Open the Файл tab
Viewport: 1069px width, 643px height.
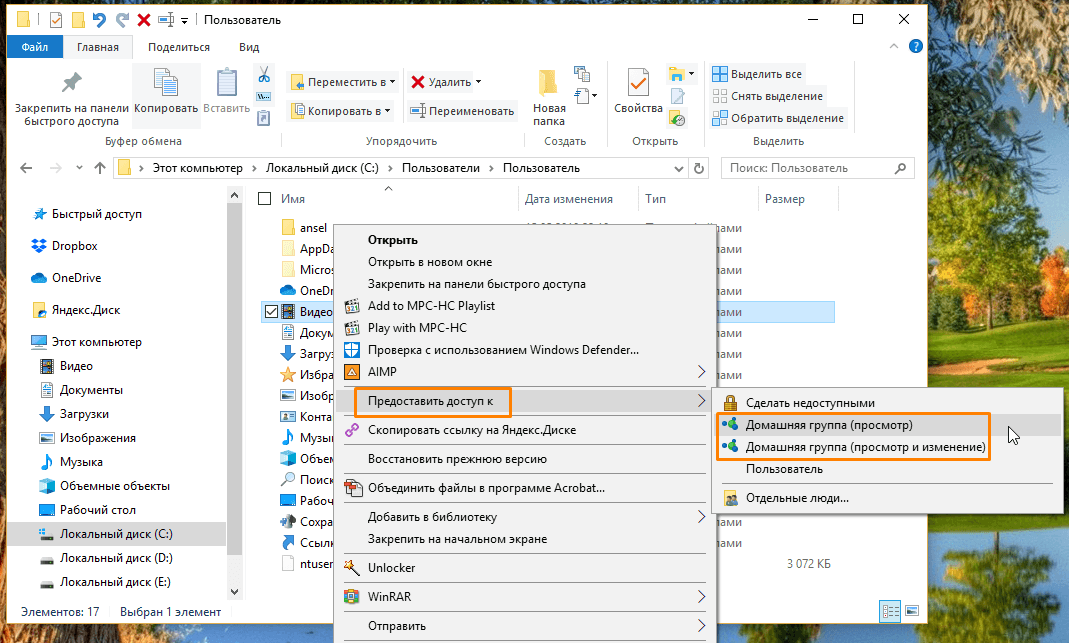35,46
